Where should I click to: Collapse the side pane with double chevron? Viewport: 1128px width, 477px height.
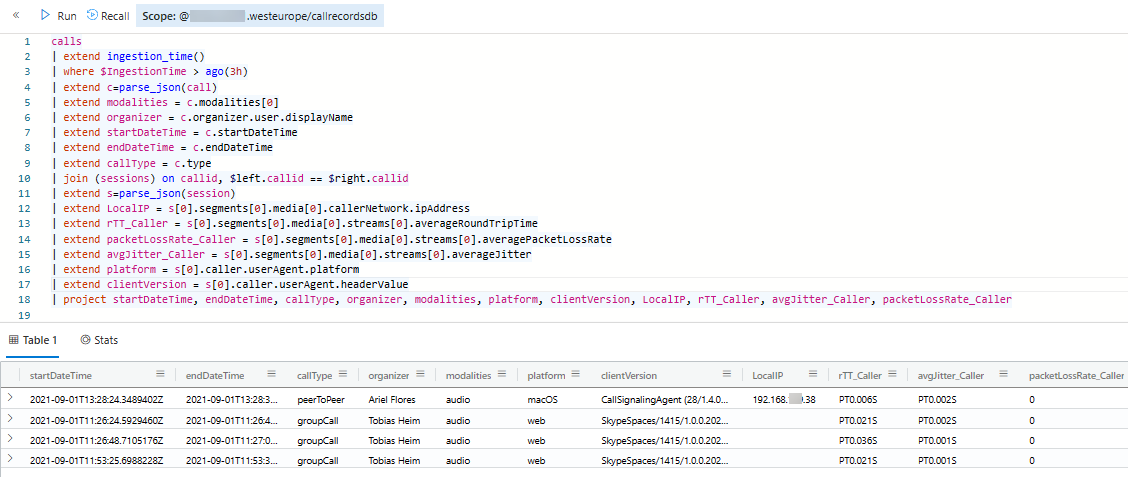coord(16,15)
